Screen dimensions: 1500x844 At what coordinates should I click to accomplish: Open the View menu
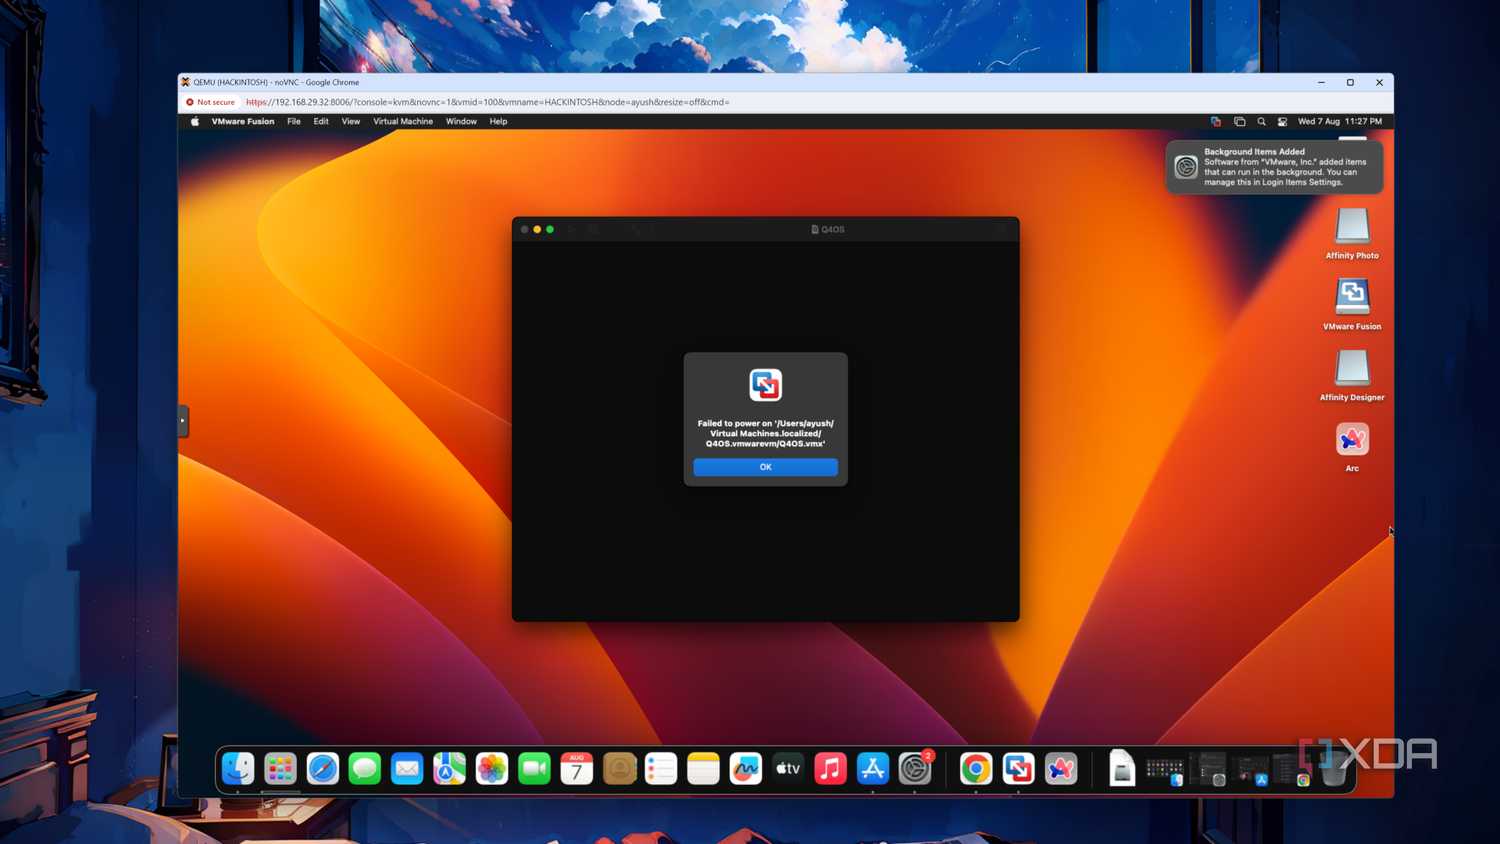point(351,122)
